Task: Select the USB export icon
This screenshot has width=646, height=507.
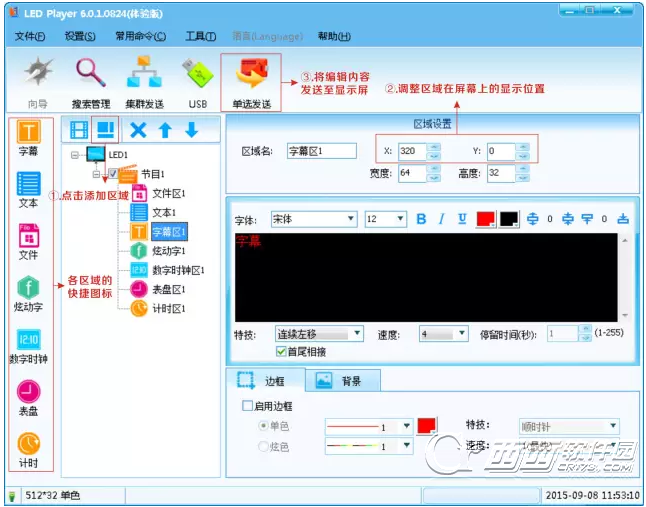Action: 198,72
